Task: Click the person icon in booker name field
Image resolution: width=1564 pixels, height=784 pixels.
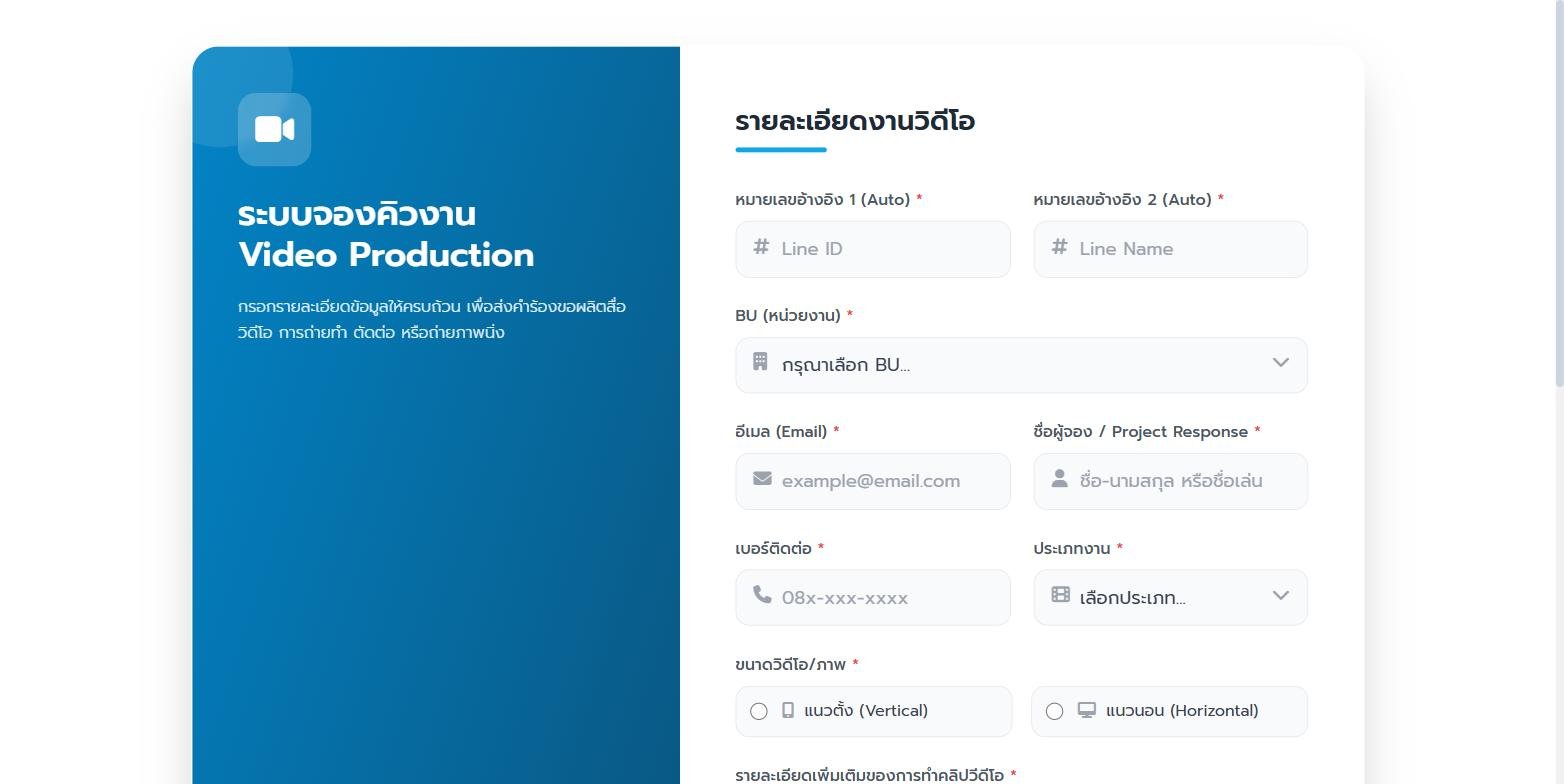Action: coord(1060,479)
